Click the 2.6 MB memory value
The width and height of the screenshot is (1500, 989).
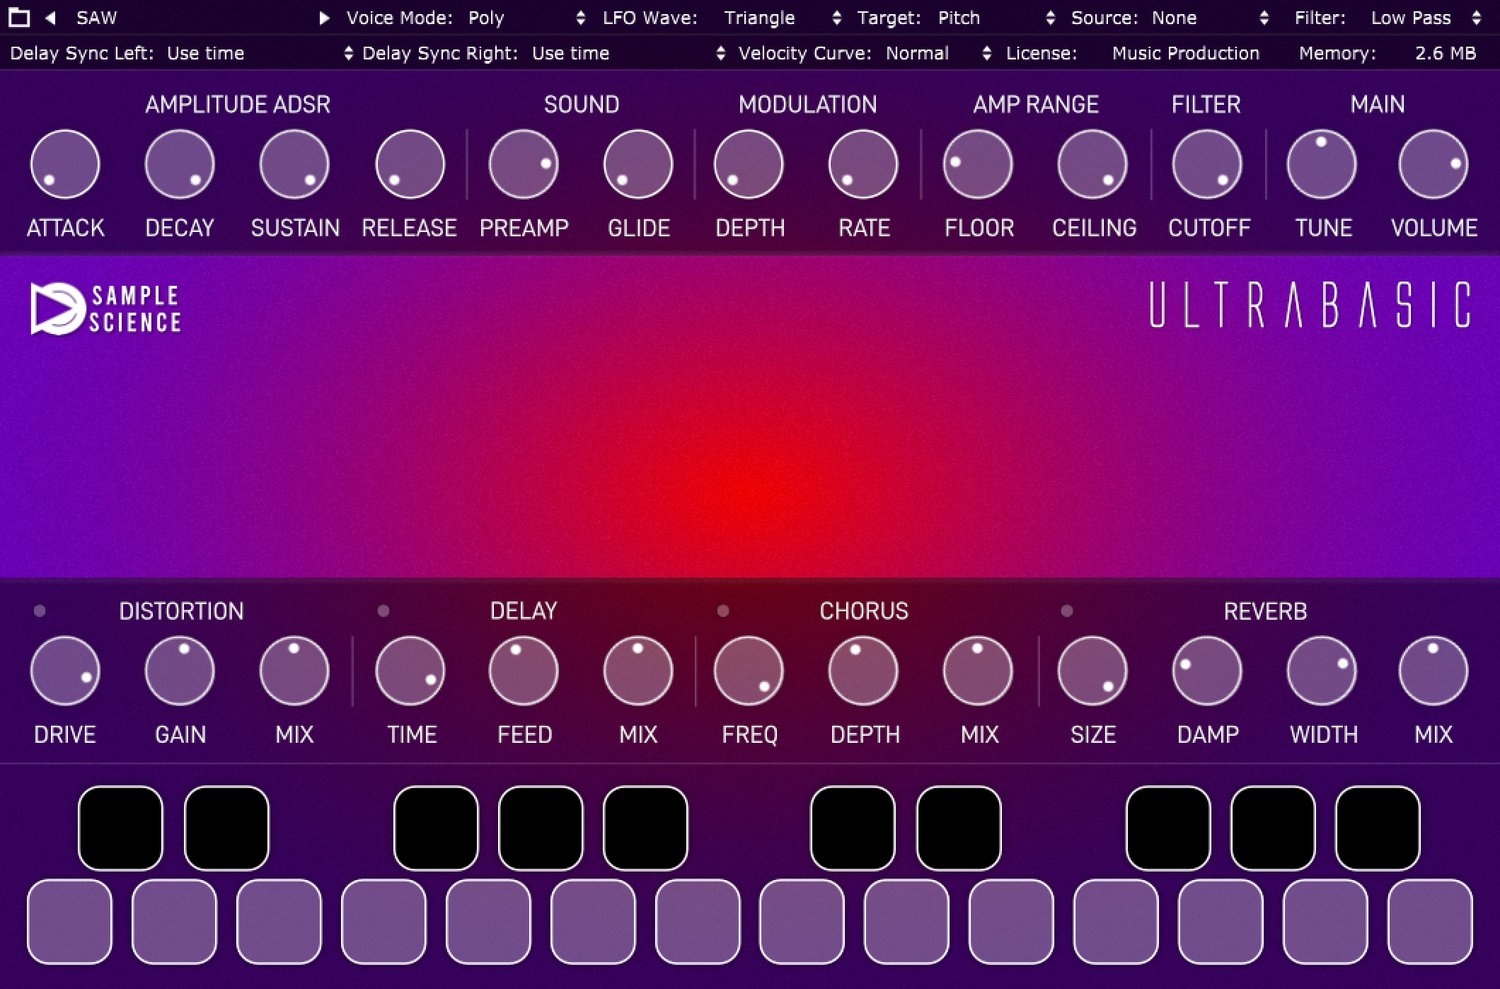[x=1445, y=53]
